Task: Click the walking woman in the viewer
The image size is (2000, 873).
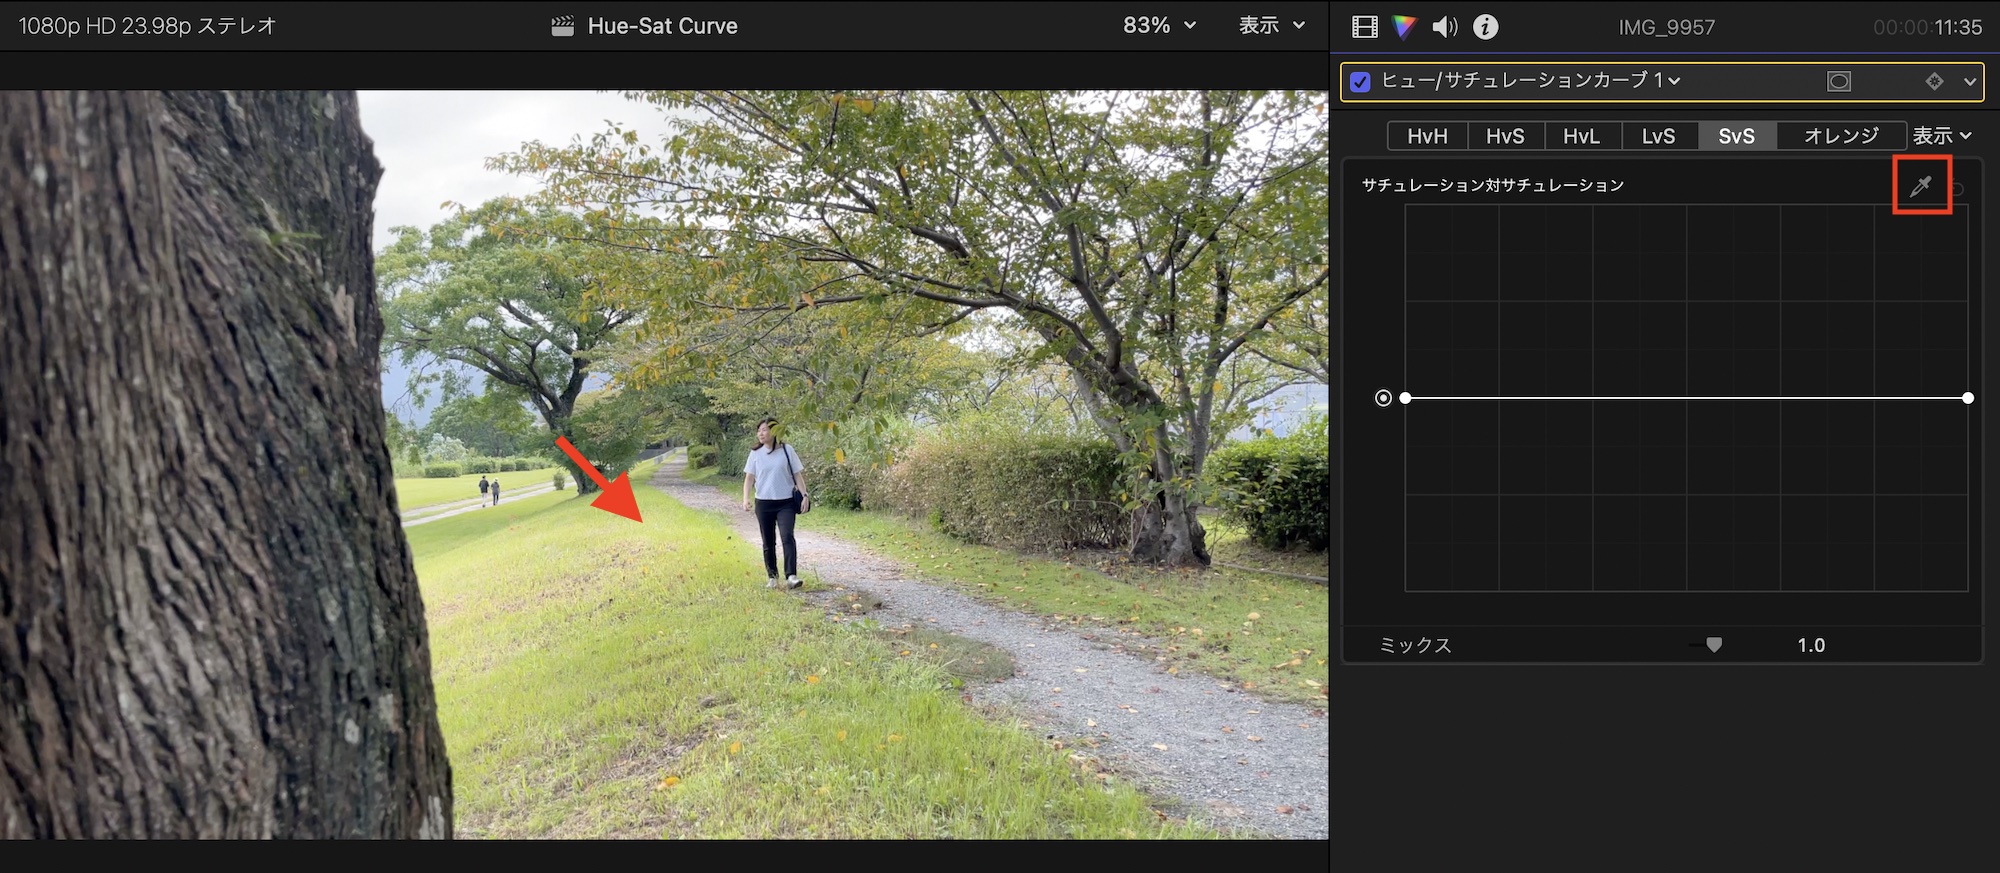Action: pos(775,502)
